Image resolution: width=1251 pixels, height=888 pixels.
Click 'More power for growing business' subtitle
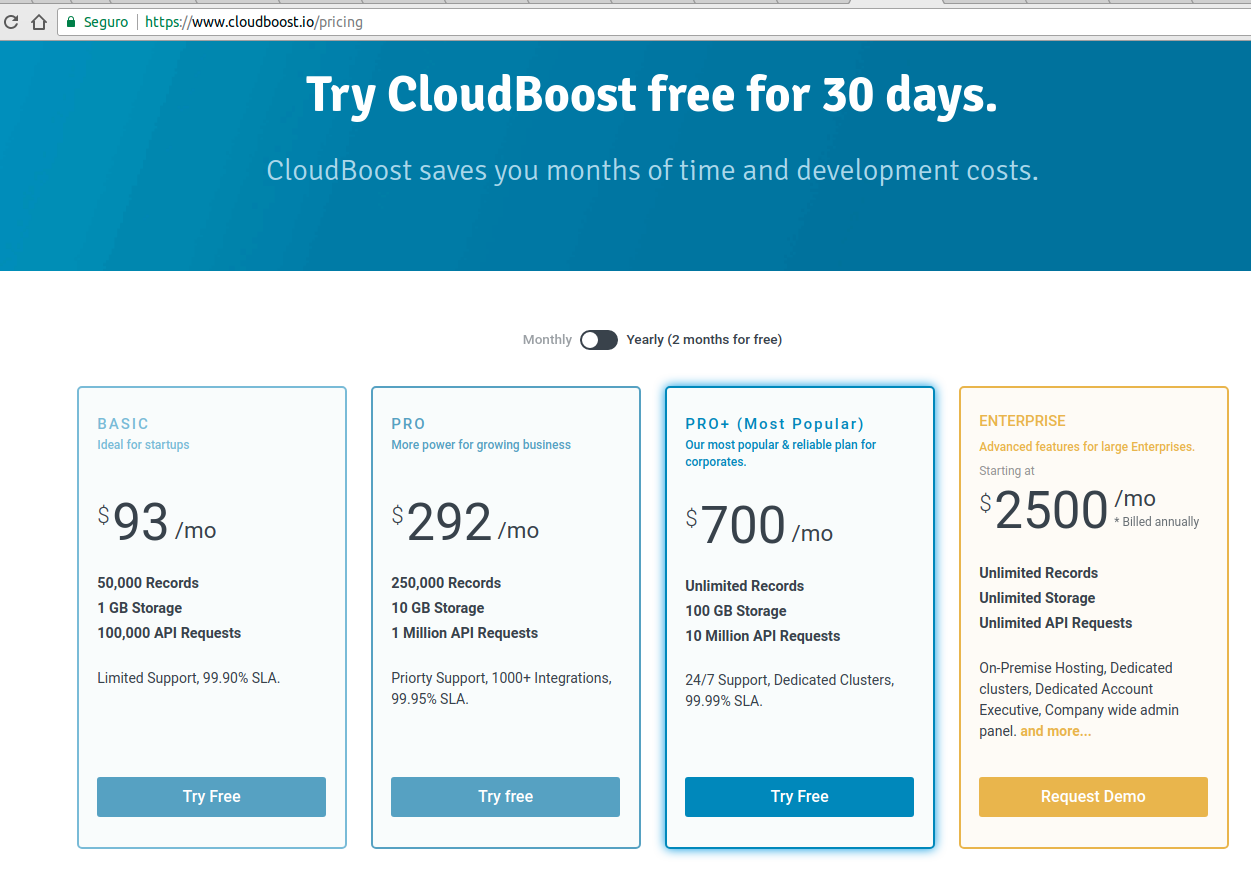click(481, 445)
